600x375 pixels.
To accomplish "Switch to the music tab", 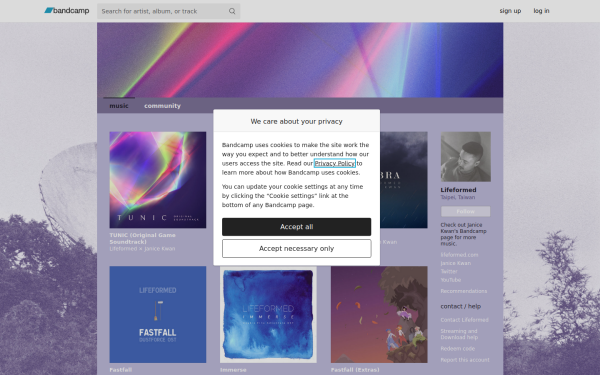I will click(119, 106).
